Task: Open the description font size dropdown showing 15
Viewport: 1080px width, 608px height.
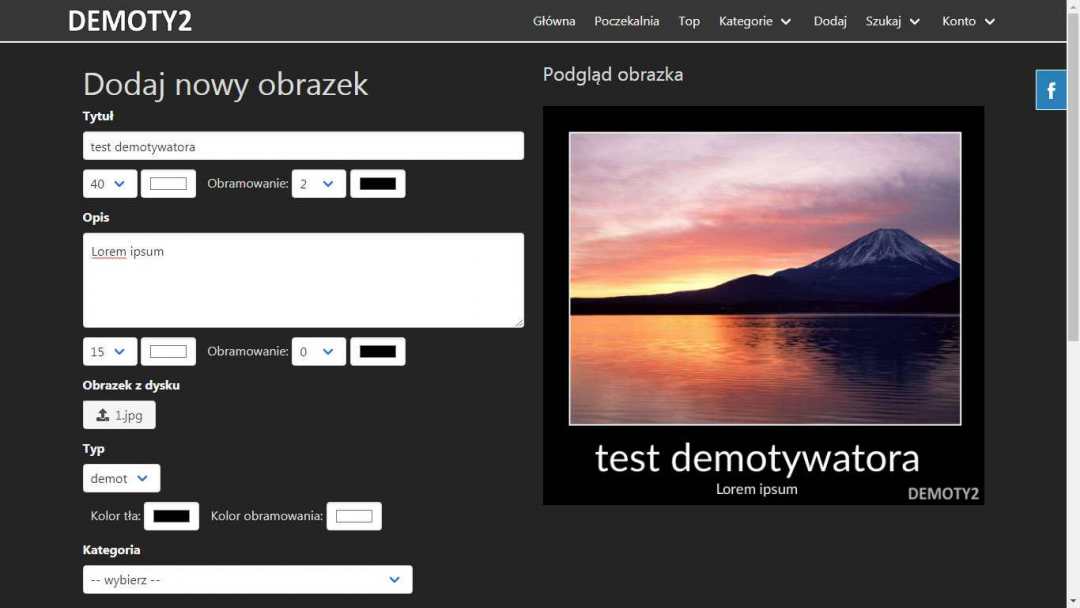Action: click(x=110, y=352)
